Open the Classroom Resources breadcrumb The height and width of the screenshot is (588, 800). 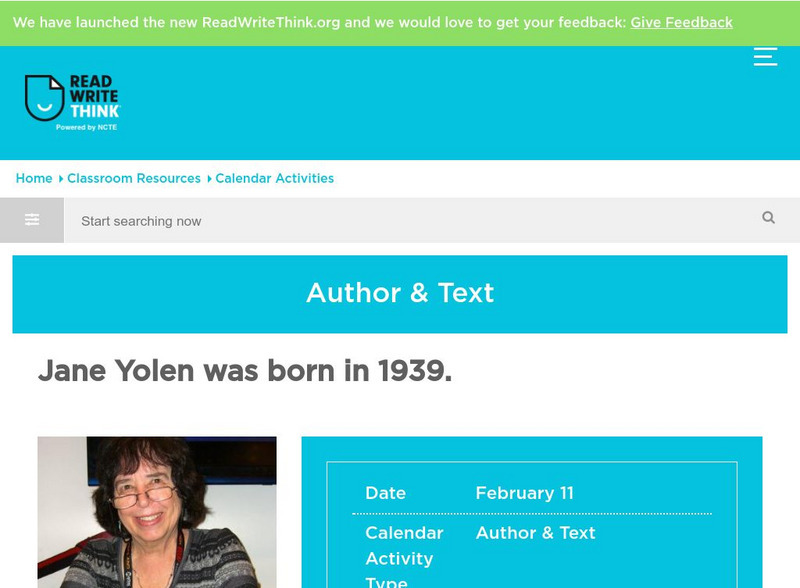[x=134, y=178]
